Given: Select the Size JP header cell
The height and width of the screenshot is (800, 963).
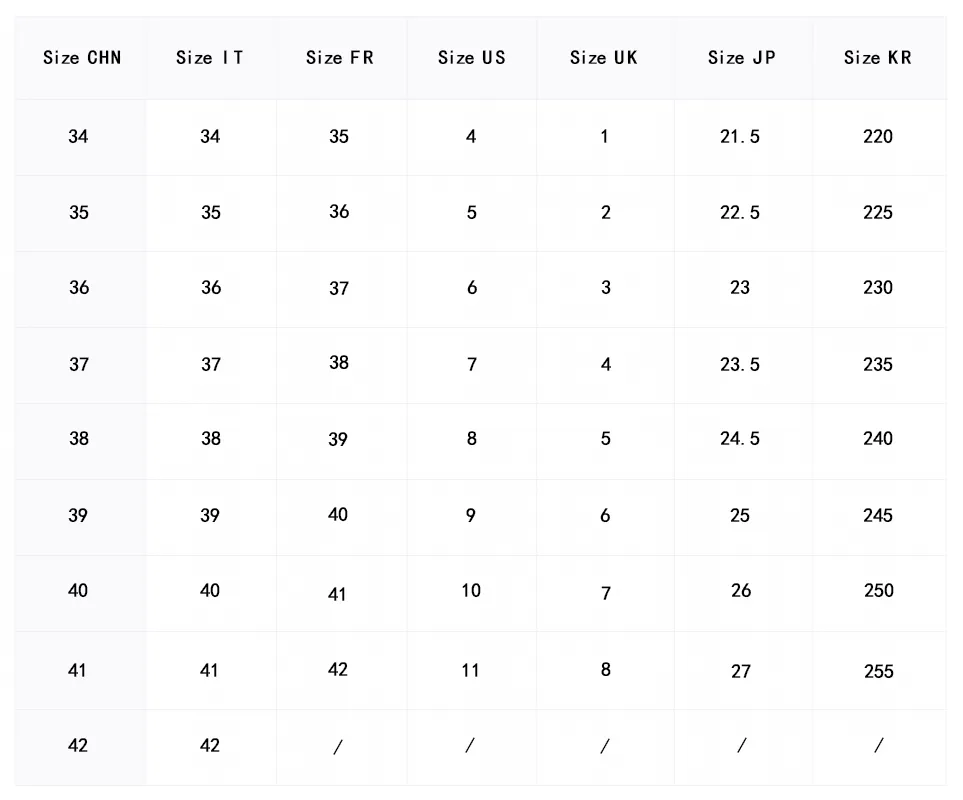Looking at the screenshot, I should click(x=741, y=58).
